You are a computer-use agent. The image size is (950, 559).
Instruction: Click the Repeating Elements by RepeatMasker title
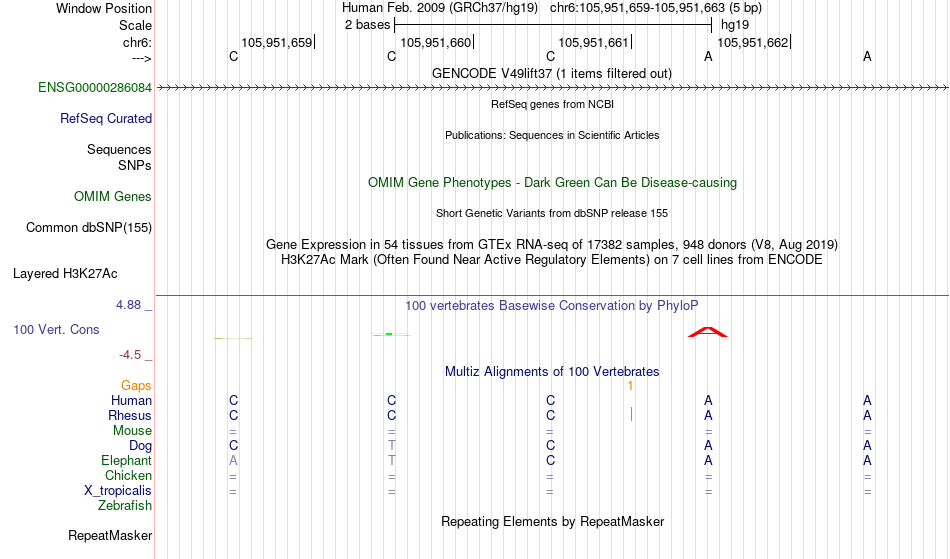click(552, 521)
